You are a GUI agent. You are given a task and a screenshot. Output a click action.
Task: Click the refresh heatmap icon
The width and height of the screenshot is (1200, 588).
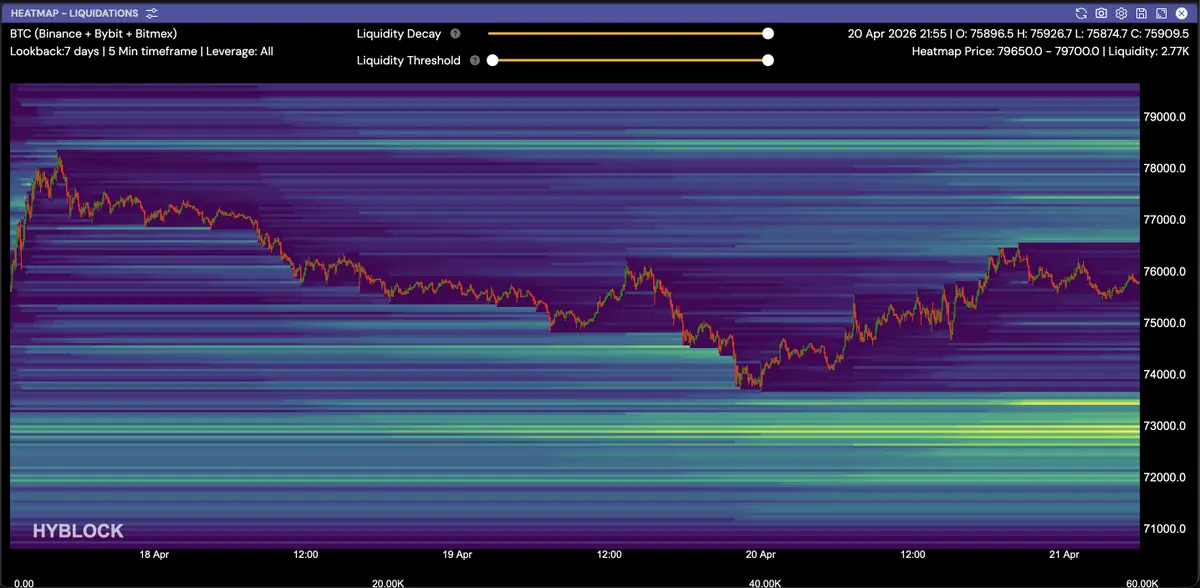tap(1081, 13)
